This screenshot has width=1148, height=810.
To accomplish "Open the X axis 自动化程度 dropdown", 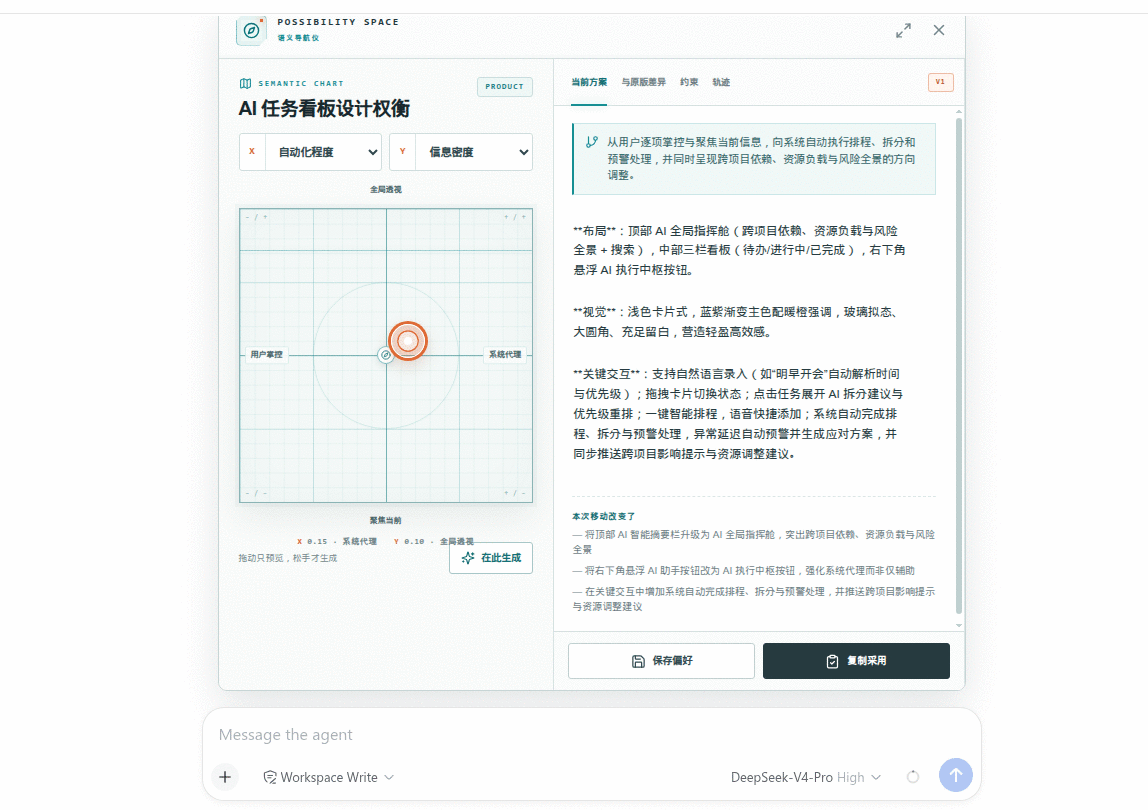I will point(310,152).
